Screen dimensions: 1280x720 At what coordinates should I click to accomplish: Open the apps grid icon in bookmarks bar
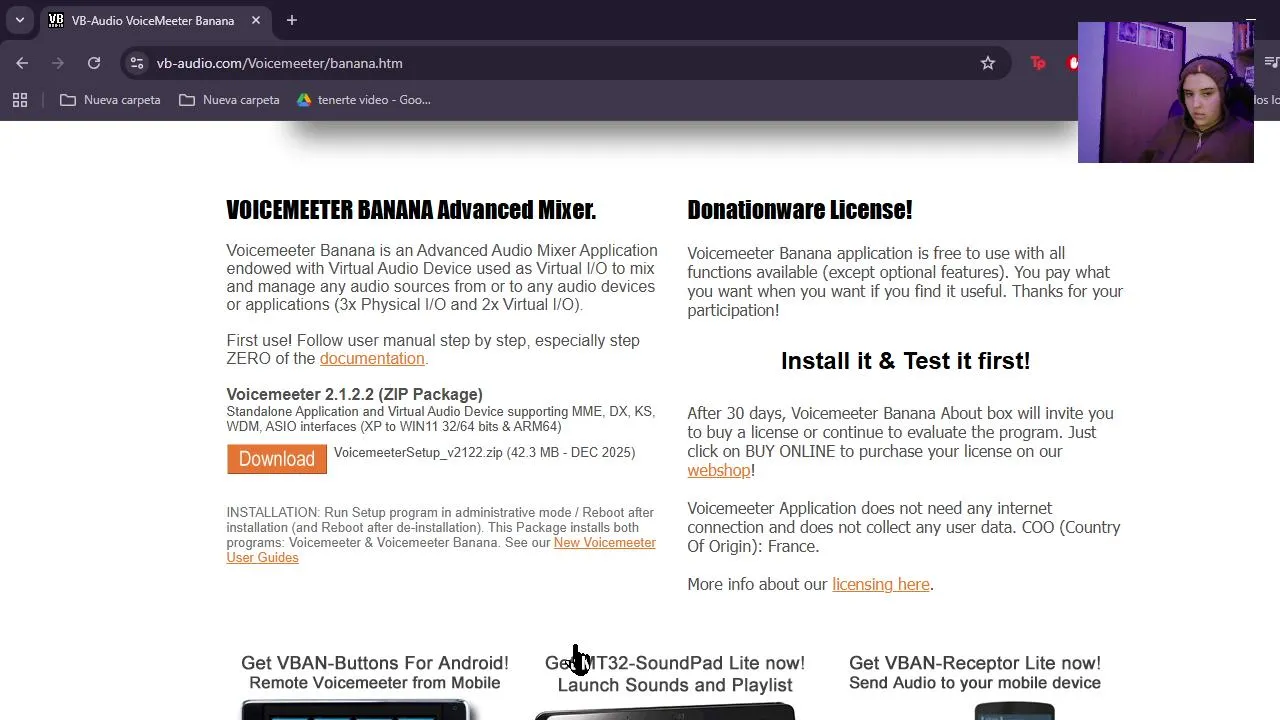20,100
